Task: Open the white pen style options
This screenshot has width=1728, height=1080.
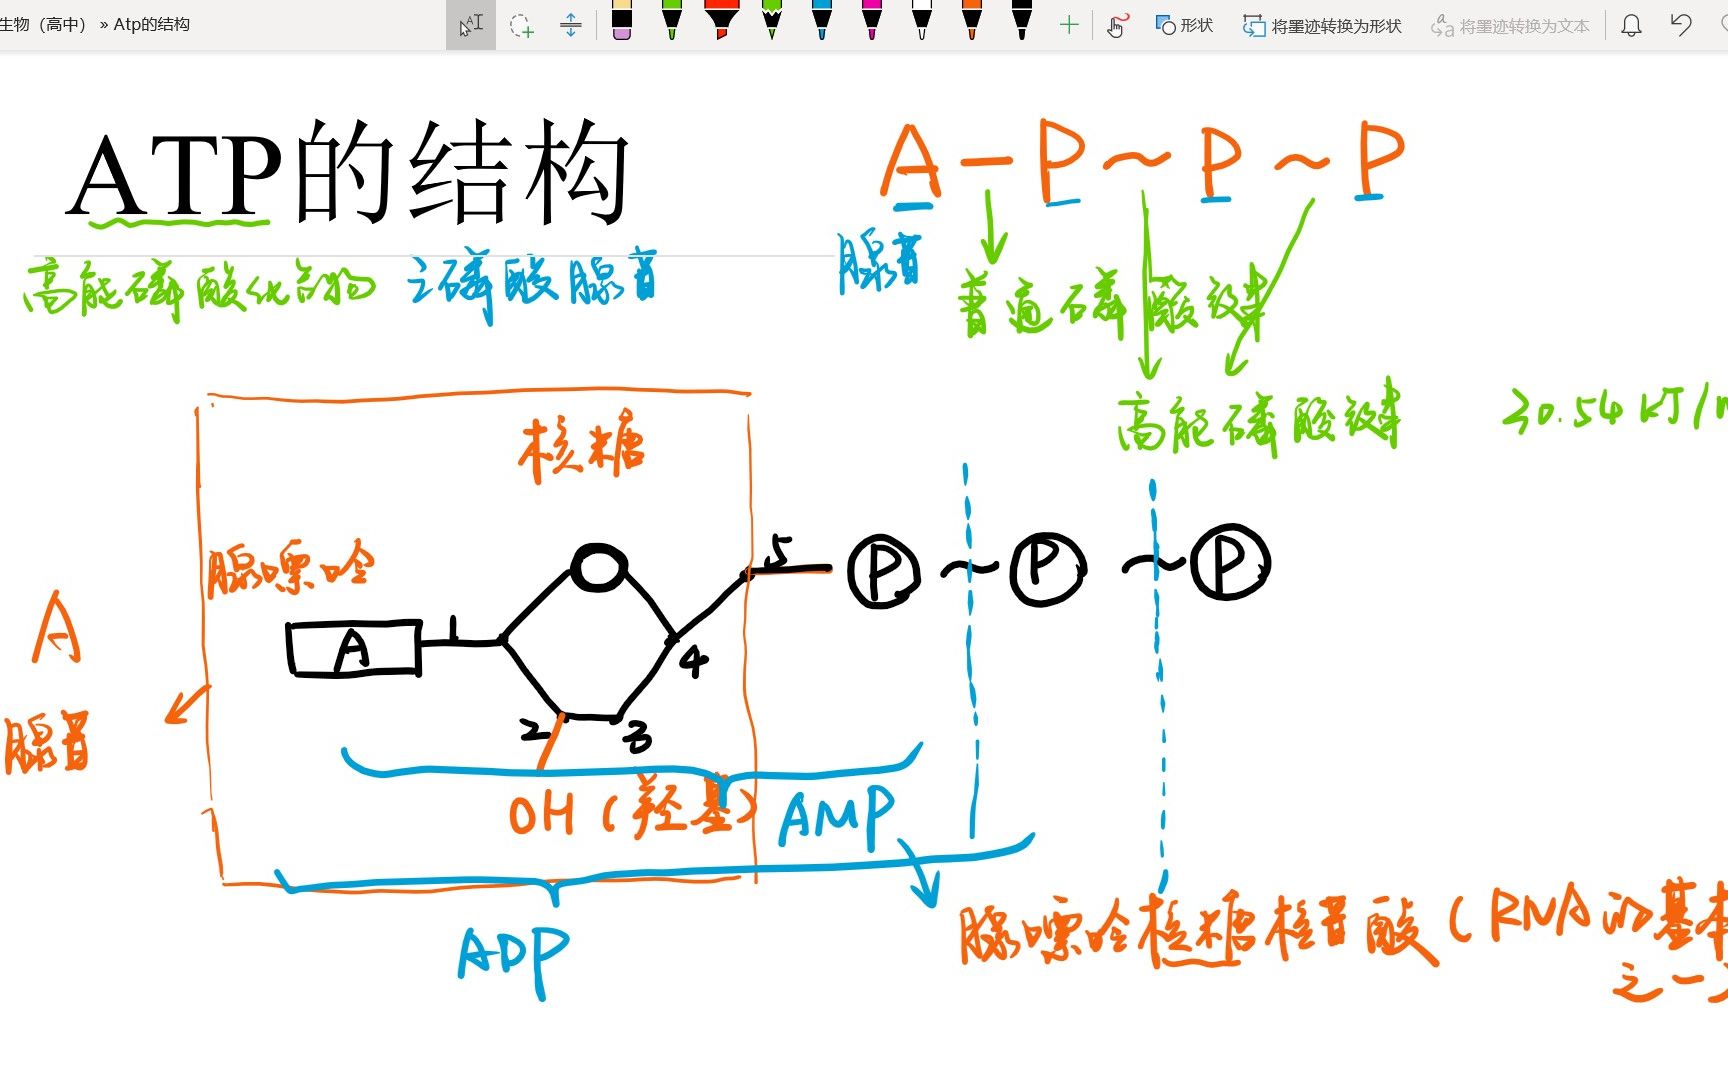Action: 922,25
